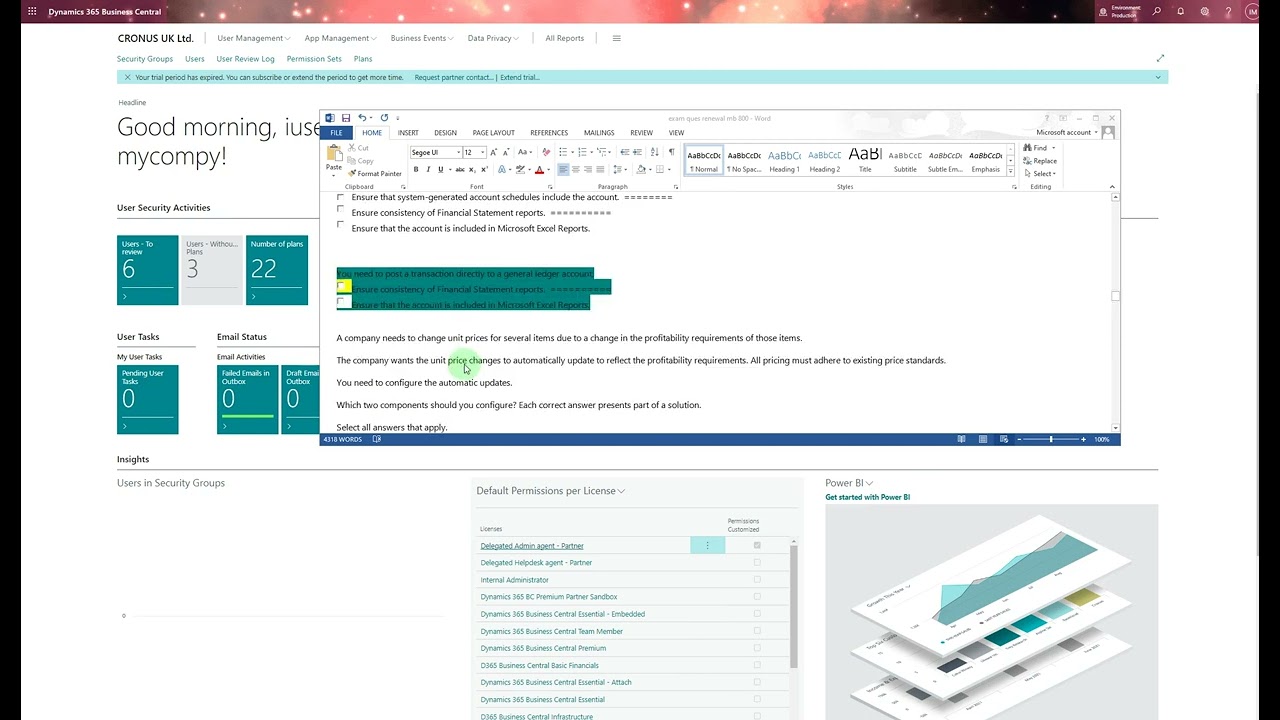Expand the Data Privacy menu
1280x720 pixels.
(493, 38)
